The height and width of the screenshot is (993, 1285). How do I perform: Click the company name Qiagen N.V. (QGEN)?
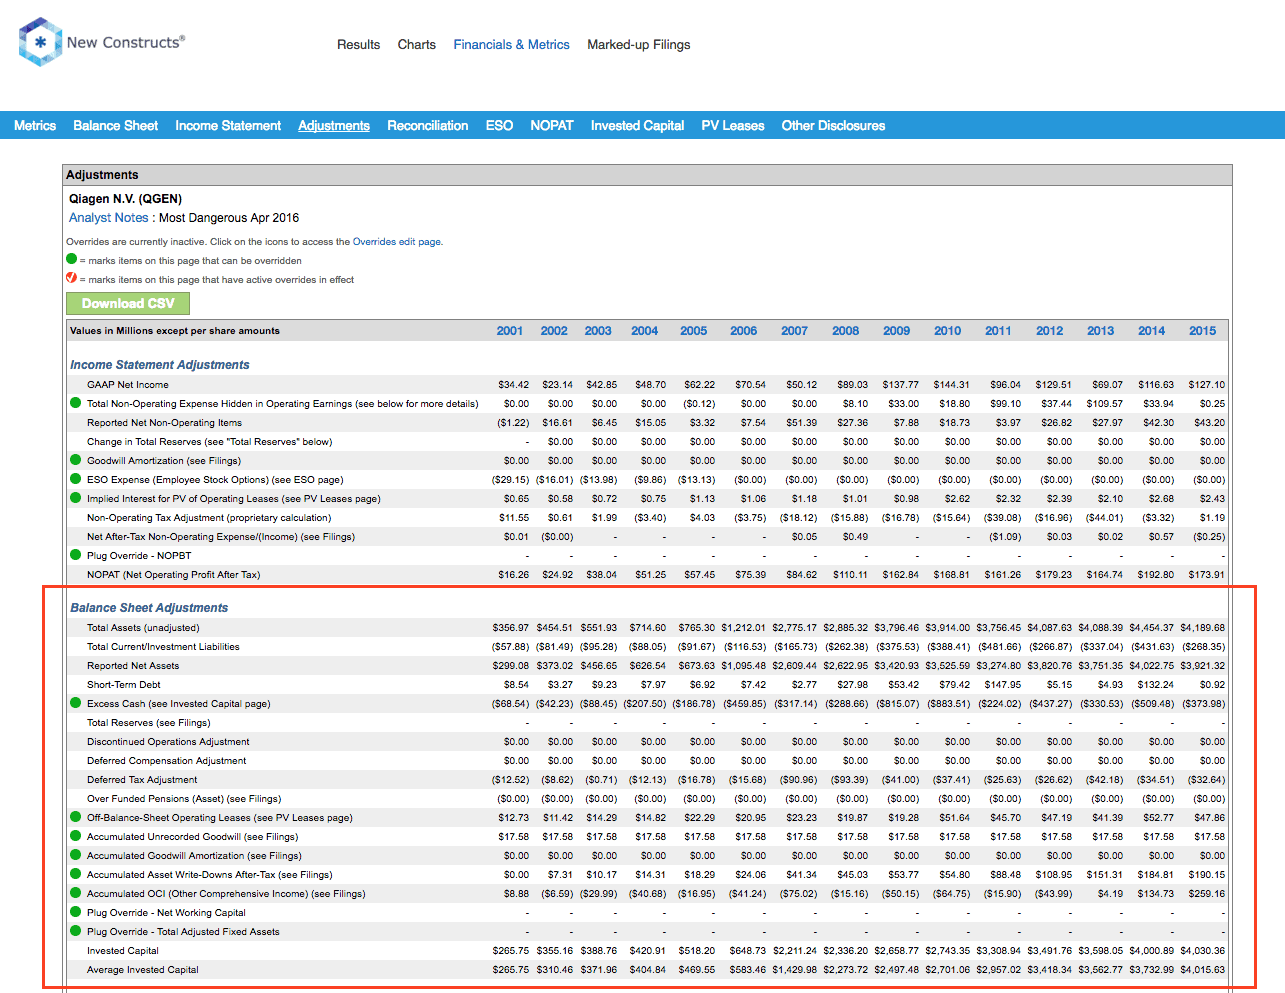[x=125, y=199]
